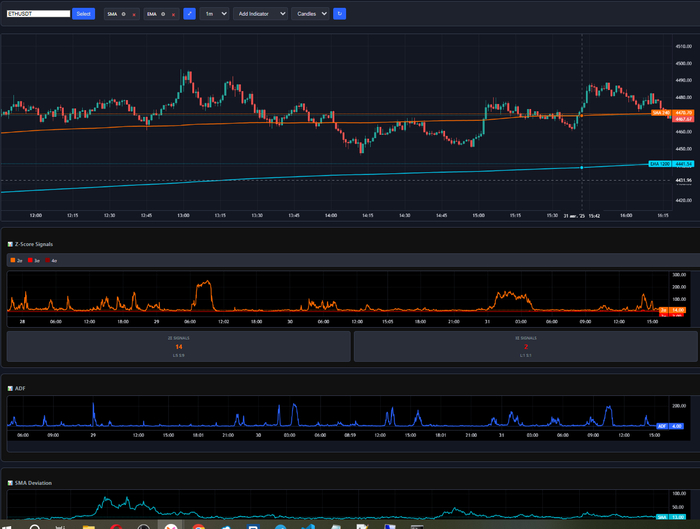Click the 3σ Signals count card showing 2
Image resolution: width=700 pixels, height=529 pixels.
point(526,346)
